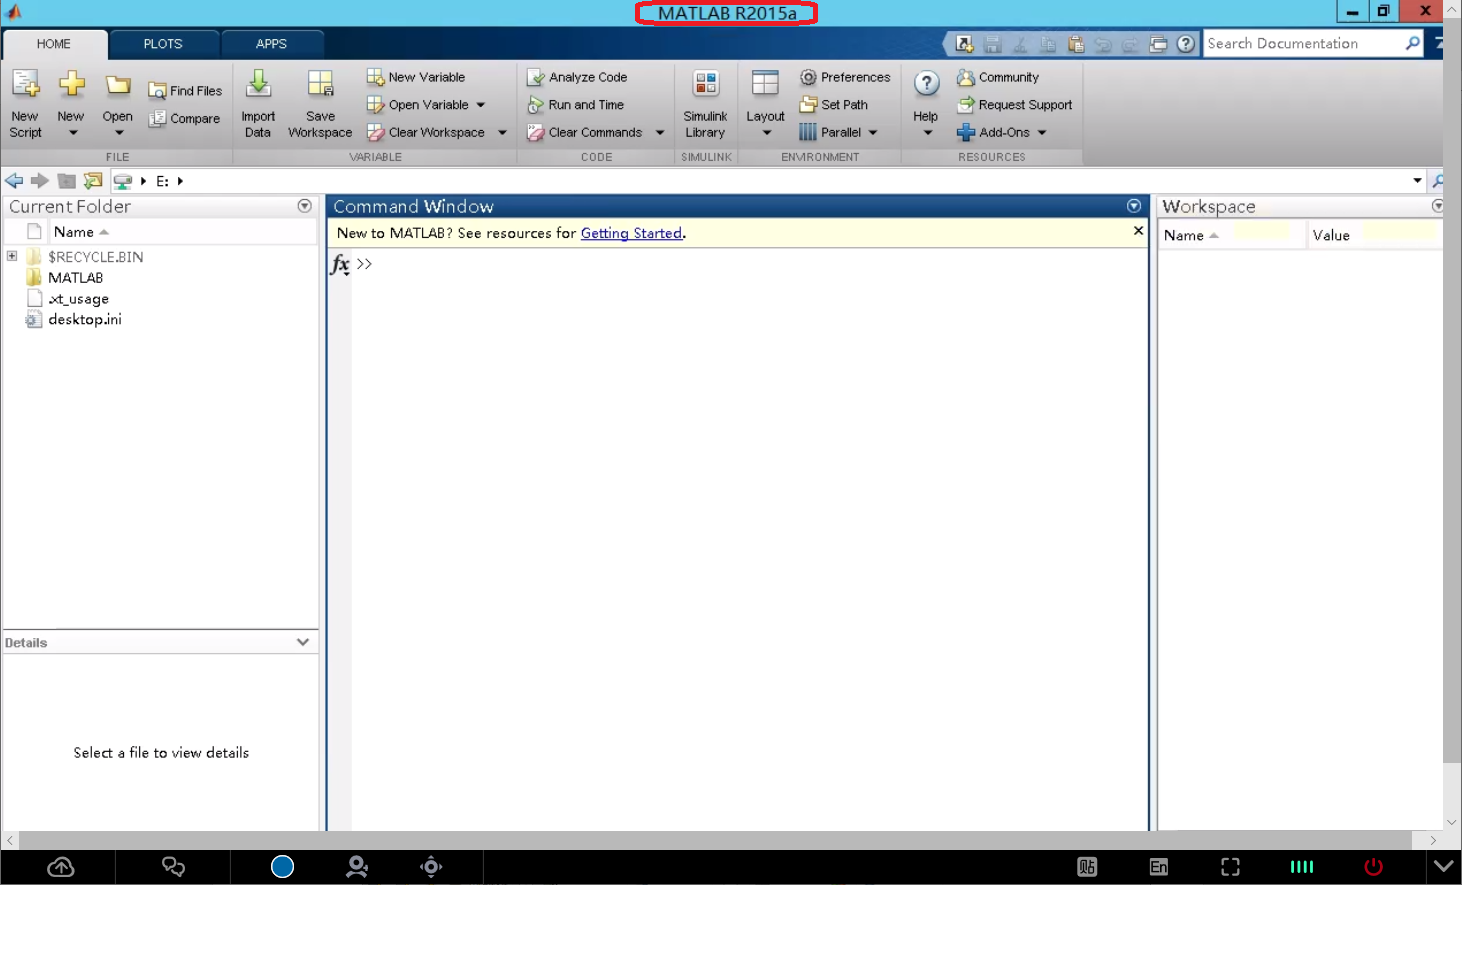Click the back arrow in the address bar
1462x977 pixels.
coord(14,181)
